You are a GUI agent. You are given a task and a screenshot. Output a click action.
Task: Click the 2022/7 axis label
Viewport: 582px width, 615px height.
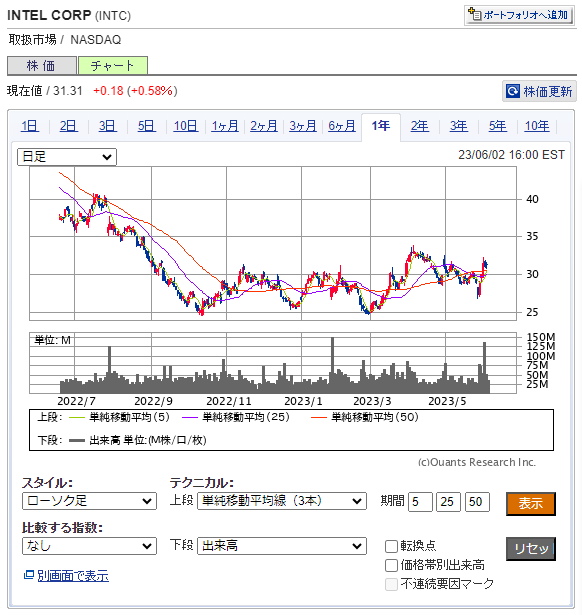pos(76,401)
